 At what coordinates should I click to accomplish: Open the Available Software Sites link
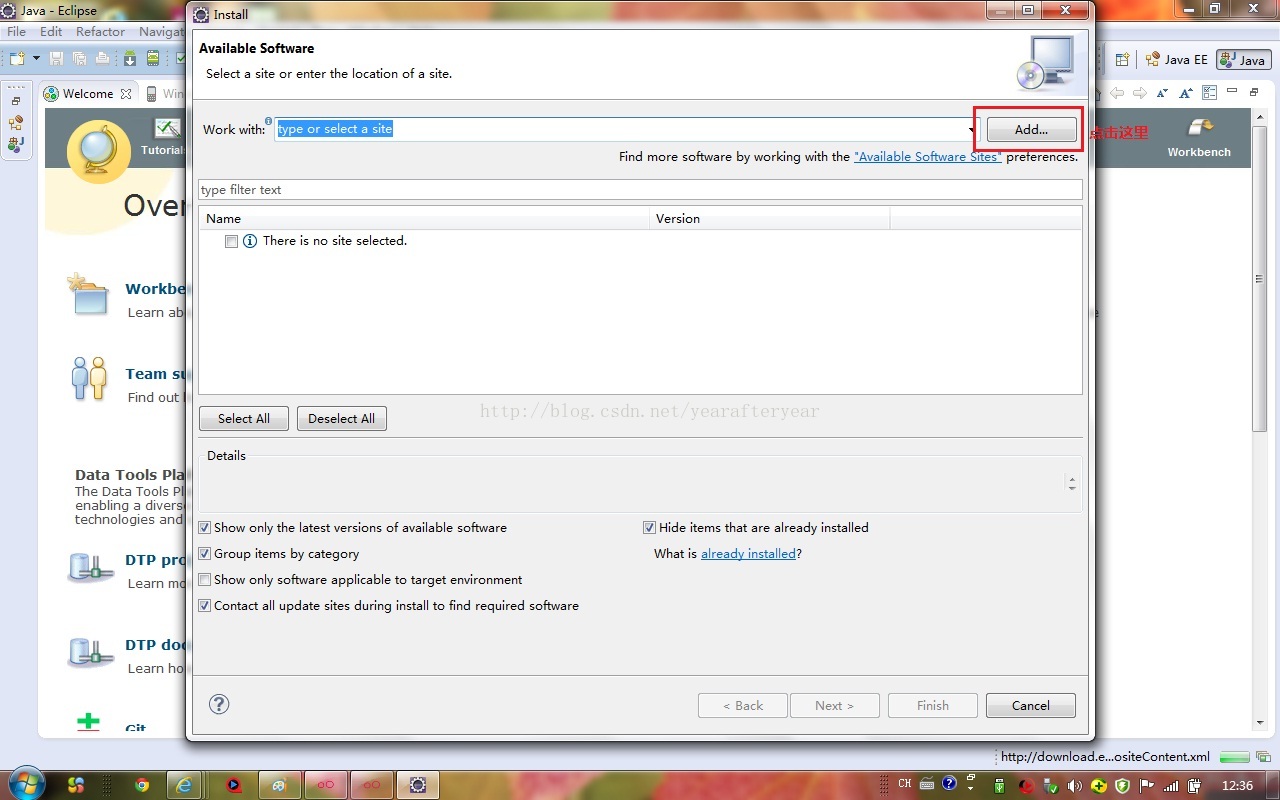928,157
